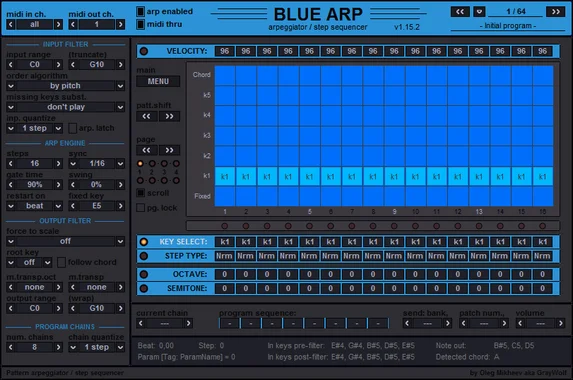Decrease swing 0% with left arrow
The height and width of the screenshot is (380, 573).
(x=73, y=185)
